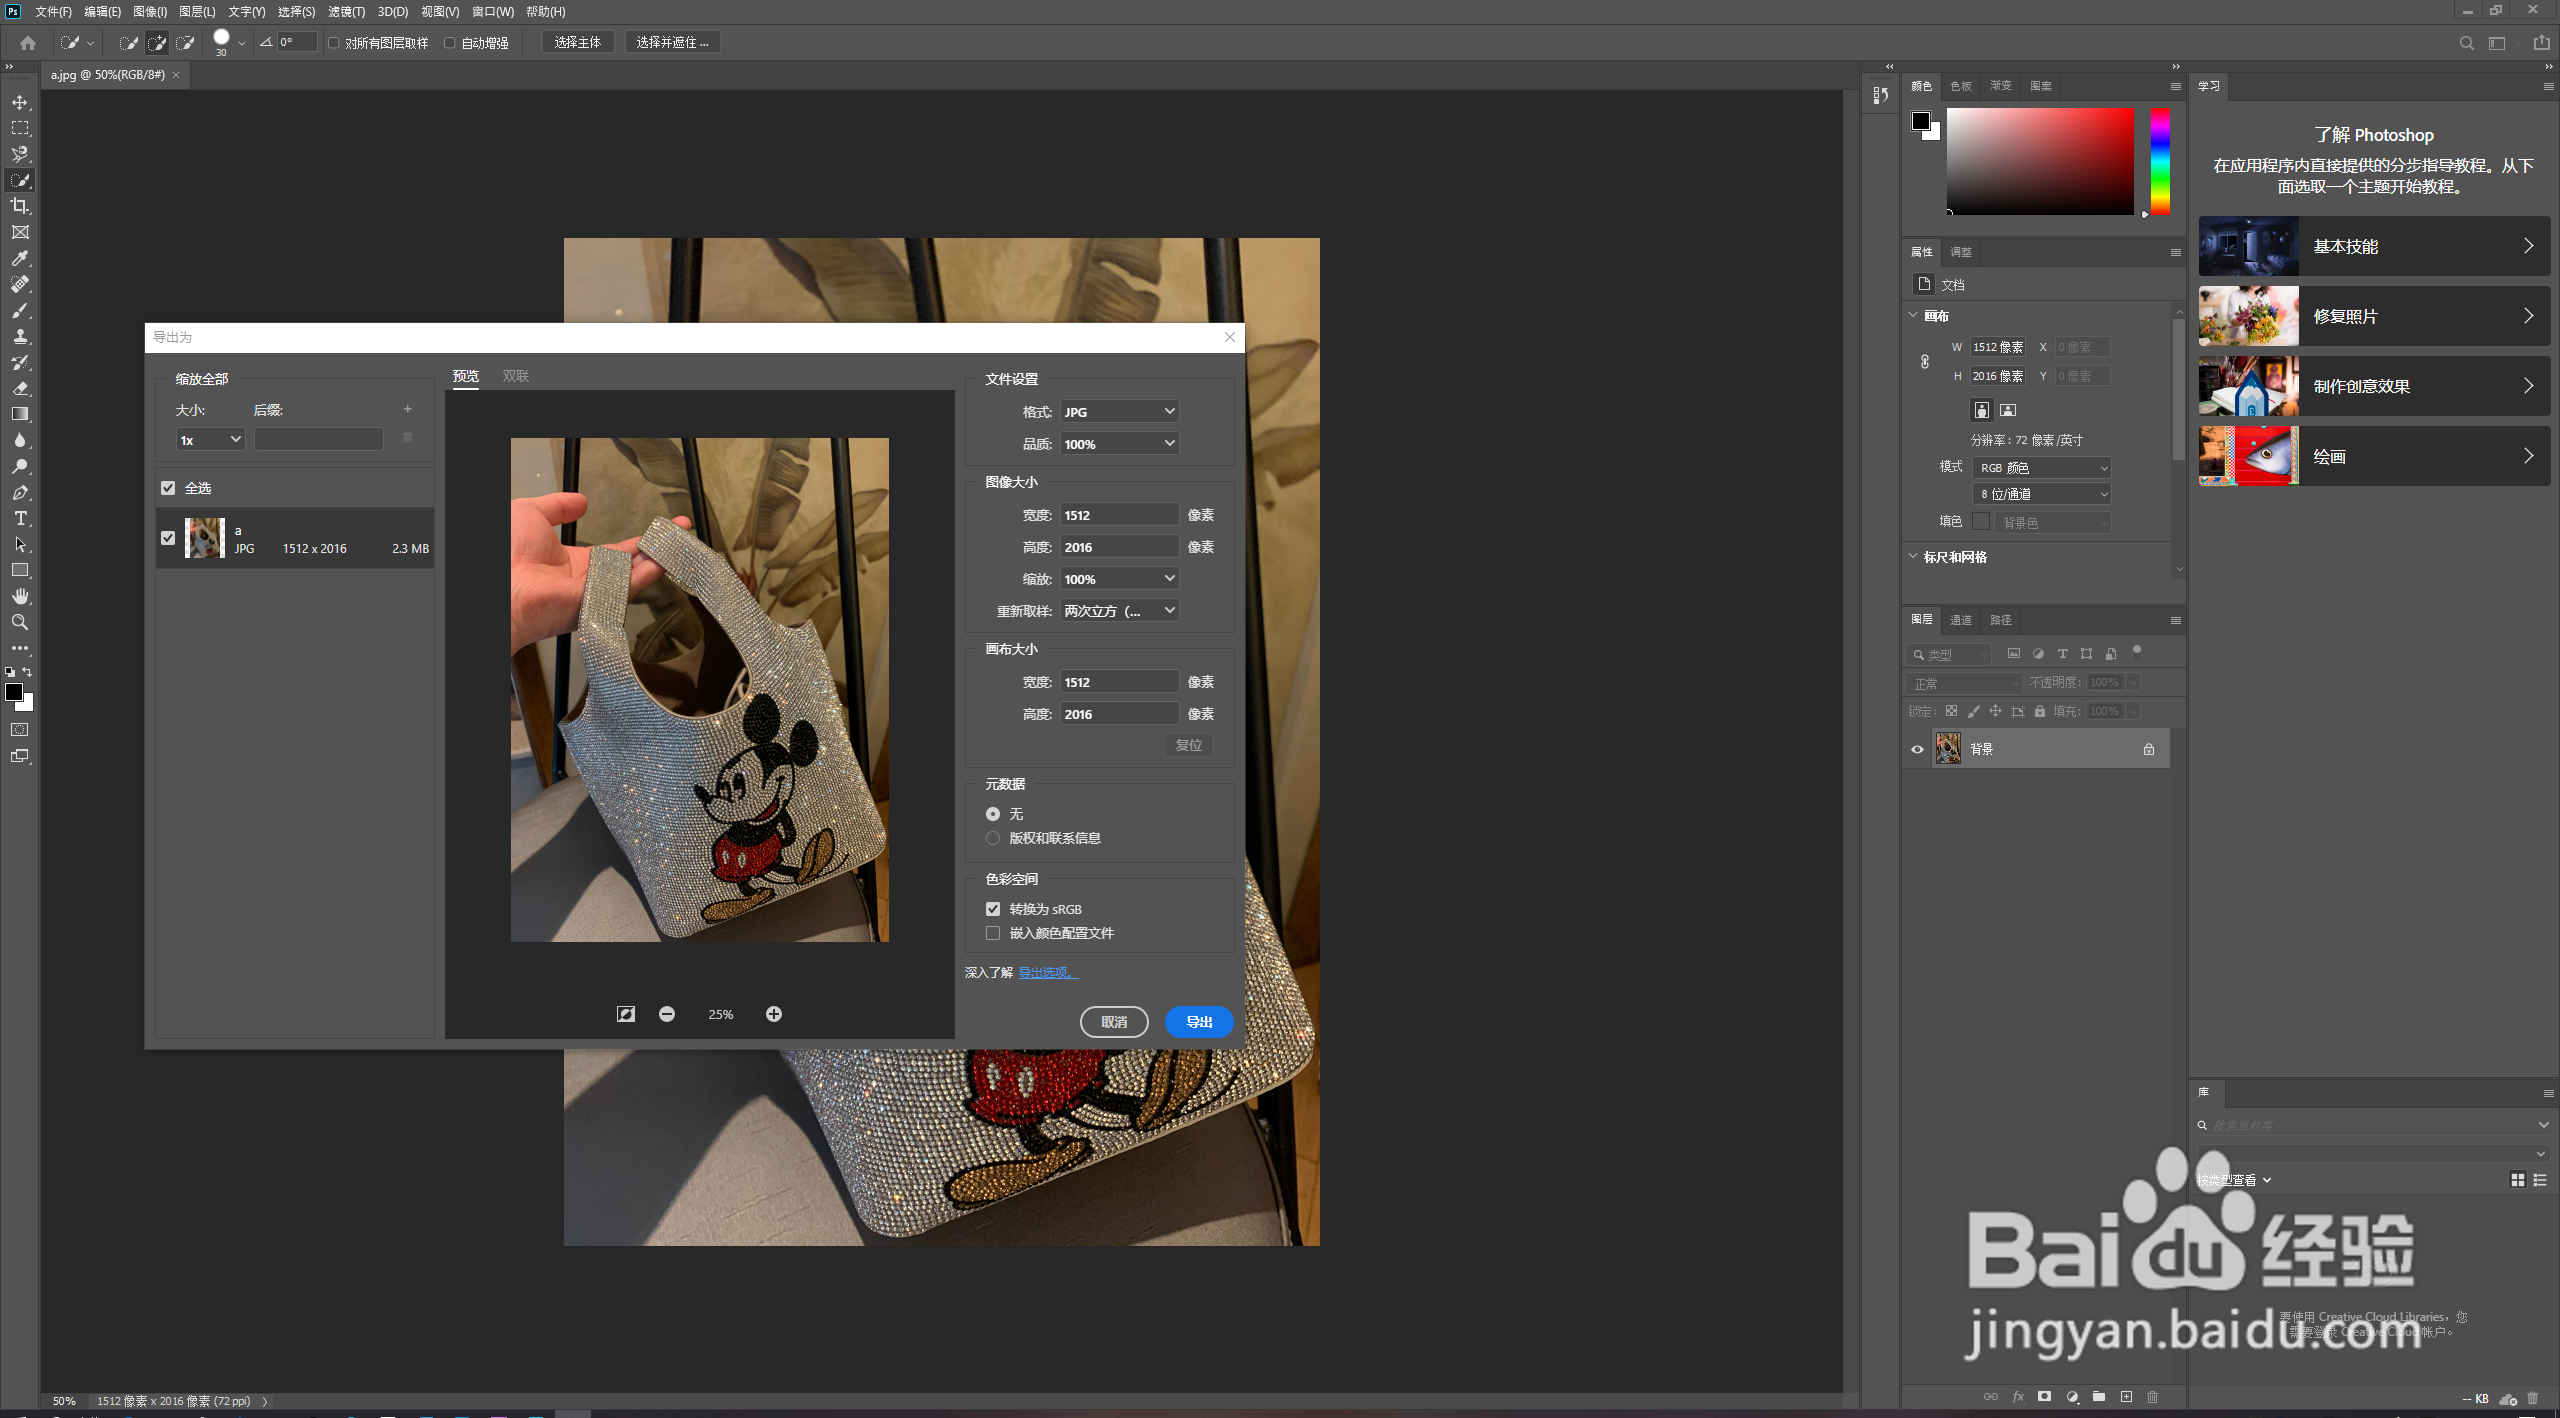The height and width of the screenshot is (1418, 2560).
Task: Enable 嵌入颜色配置文件 checkbox
Action: tap(993, 933)
